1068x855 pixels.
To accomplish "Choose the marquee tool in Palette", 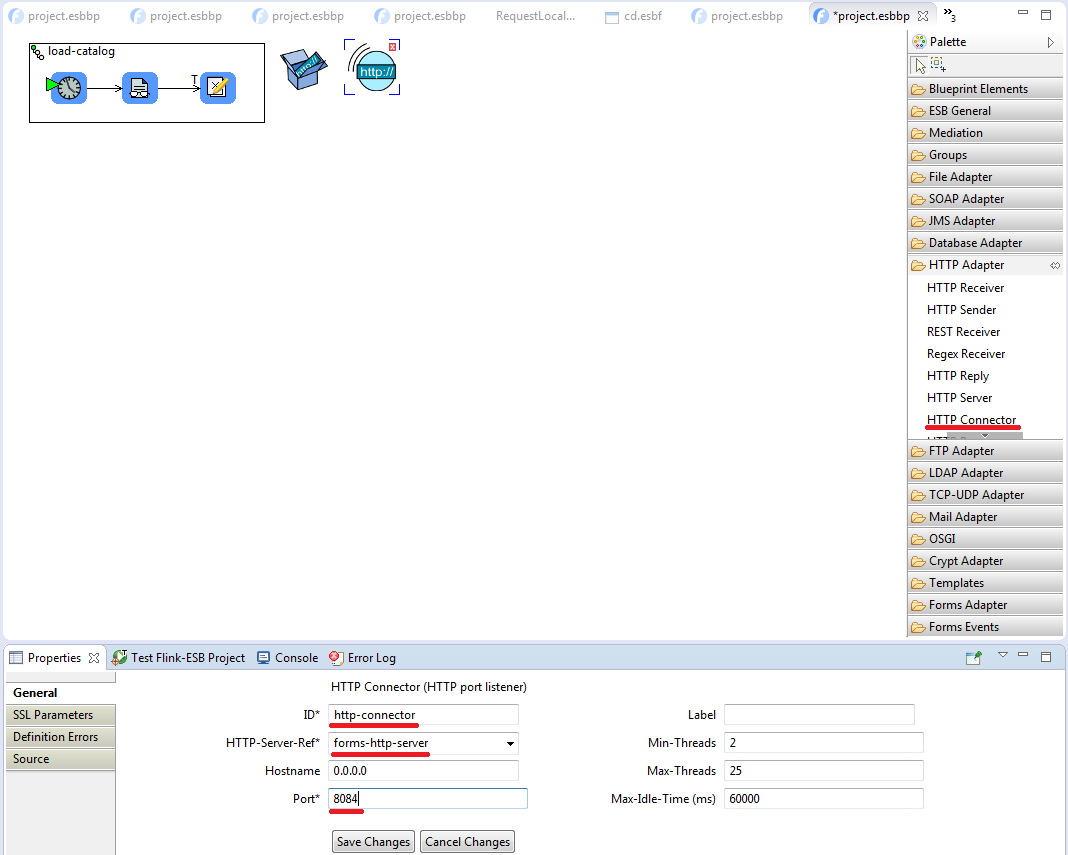I will coord(938,65).
